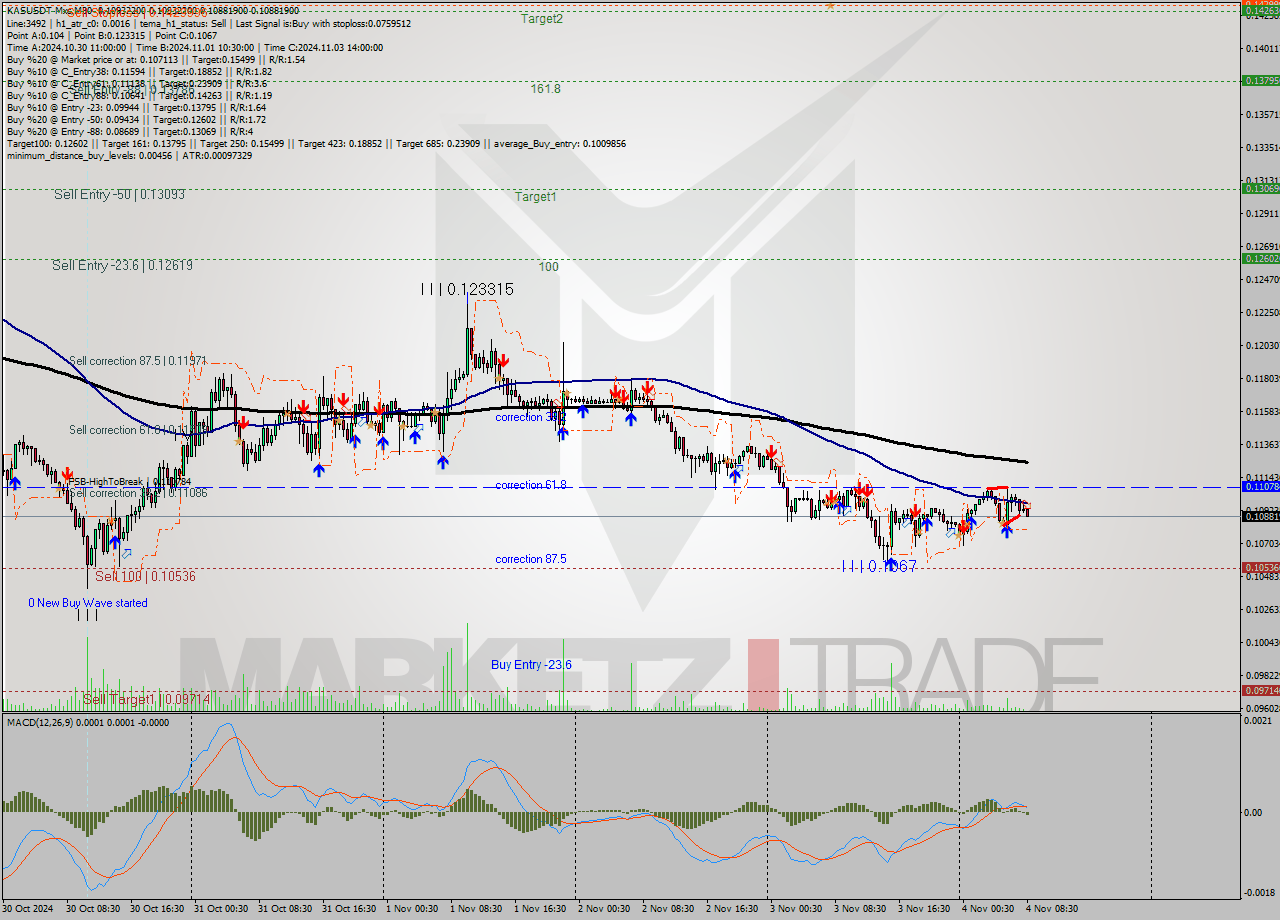The height and width of the screenshot is (920, 1280).
Task: Click the '4 Nov 08:30' time axis label
Action: [1050, 909]
